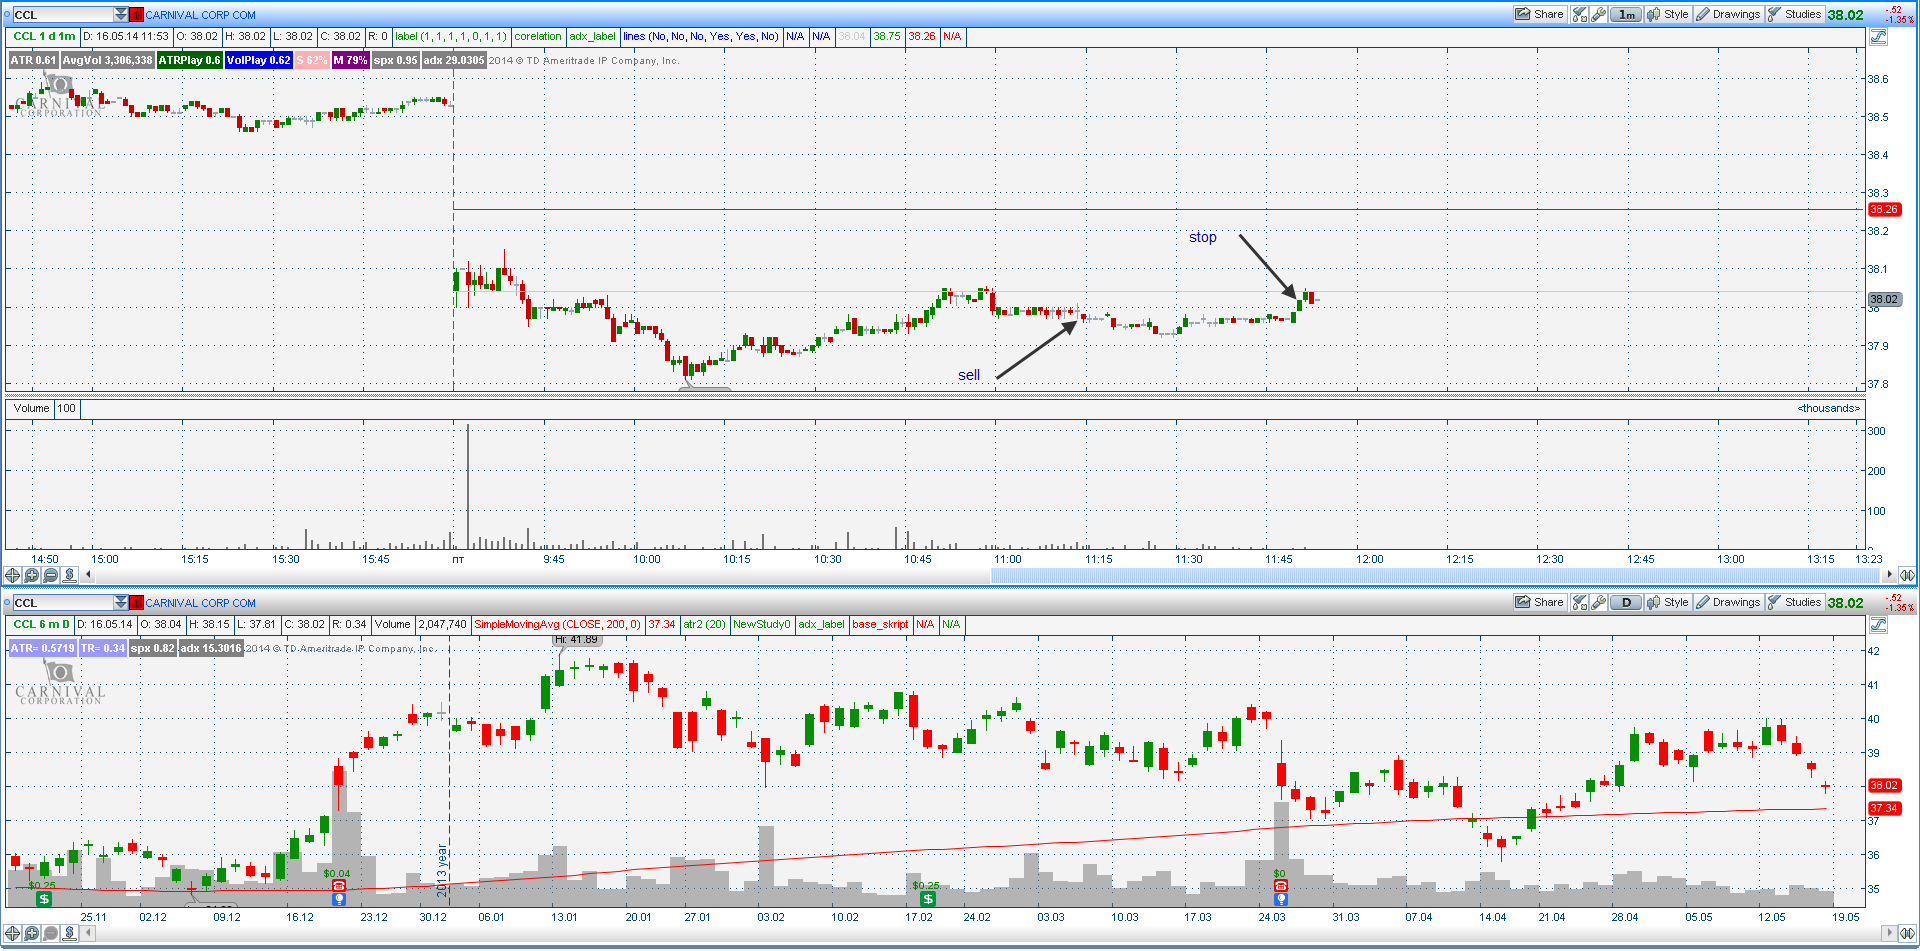Viewport: 1920px width, 951px height.
Task: Click CARNIVAL CORP COM name in lower chart
Action: tap(200, 603)
